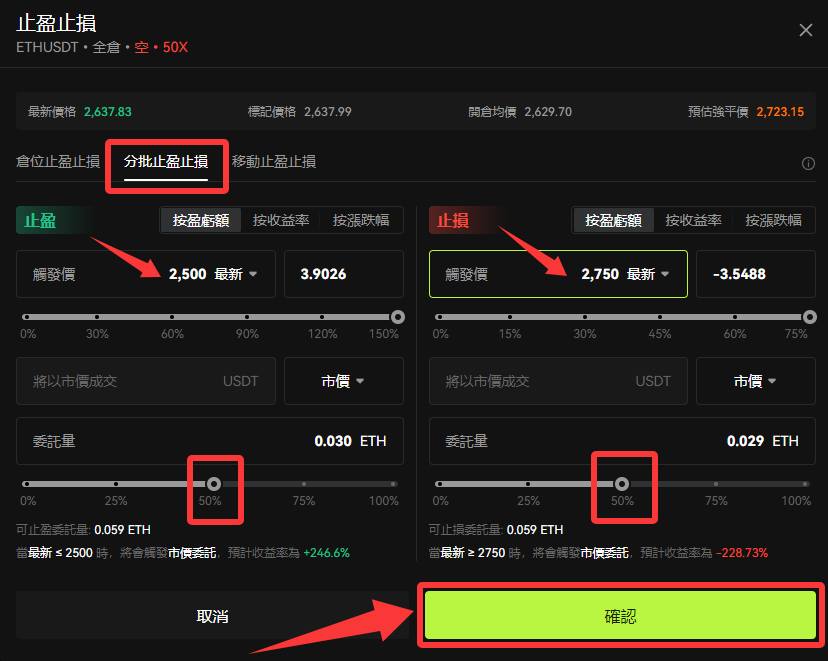Click the 確認 confirm button
The width and height of the screenshot is (828, 661).
point(620,615)
